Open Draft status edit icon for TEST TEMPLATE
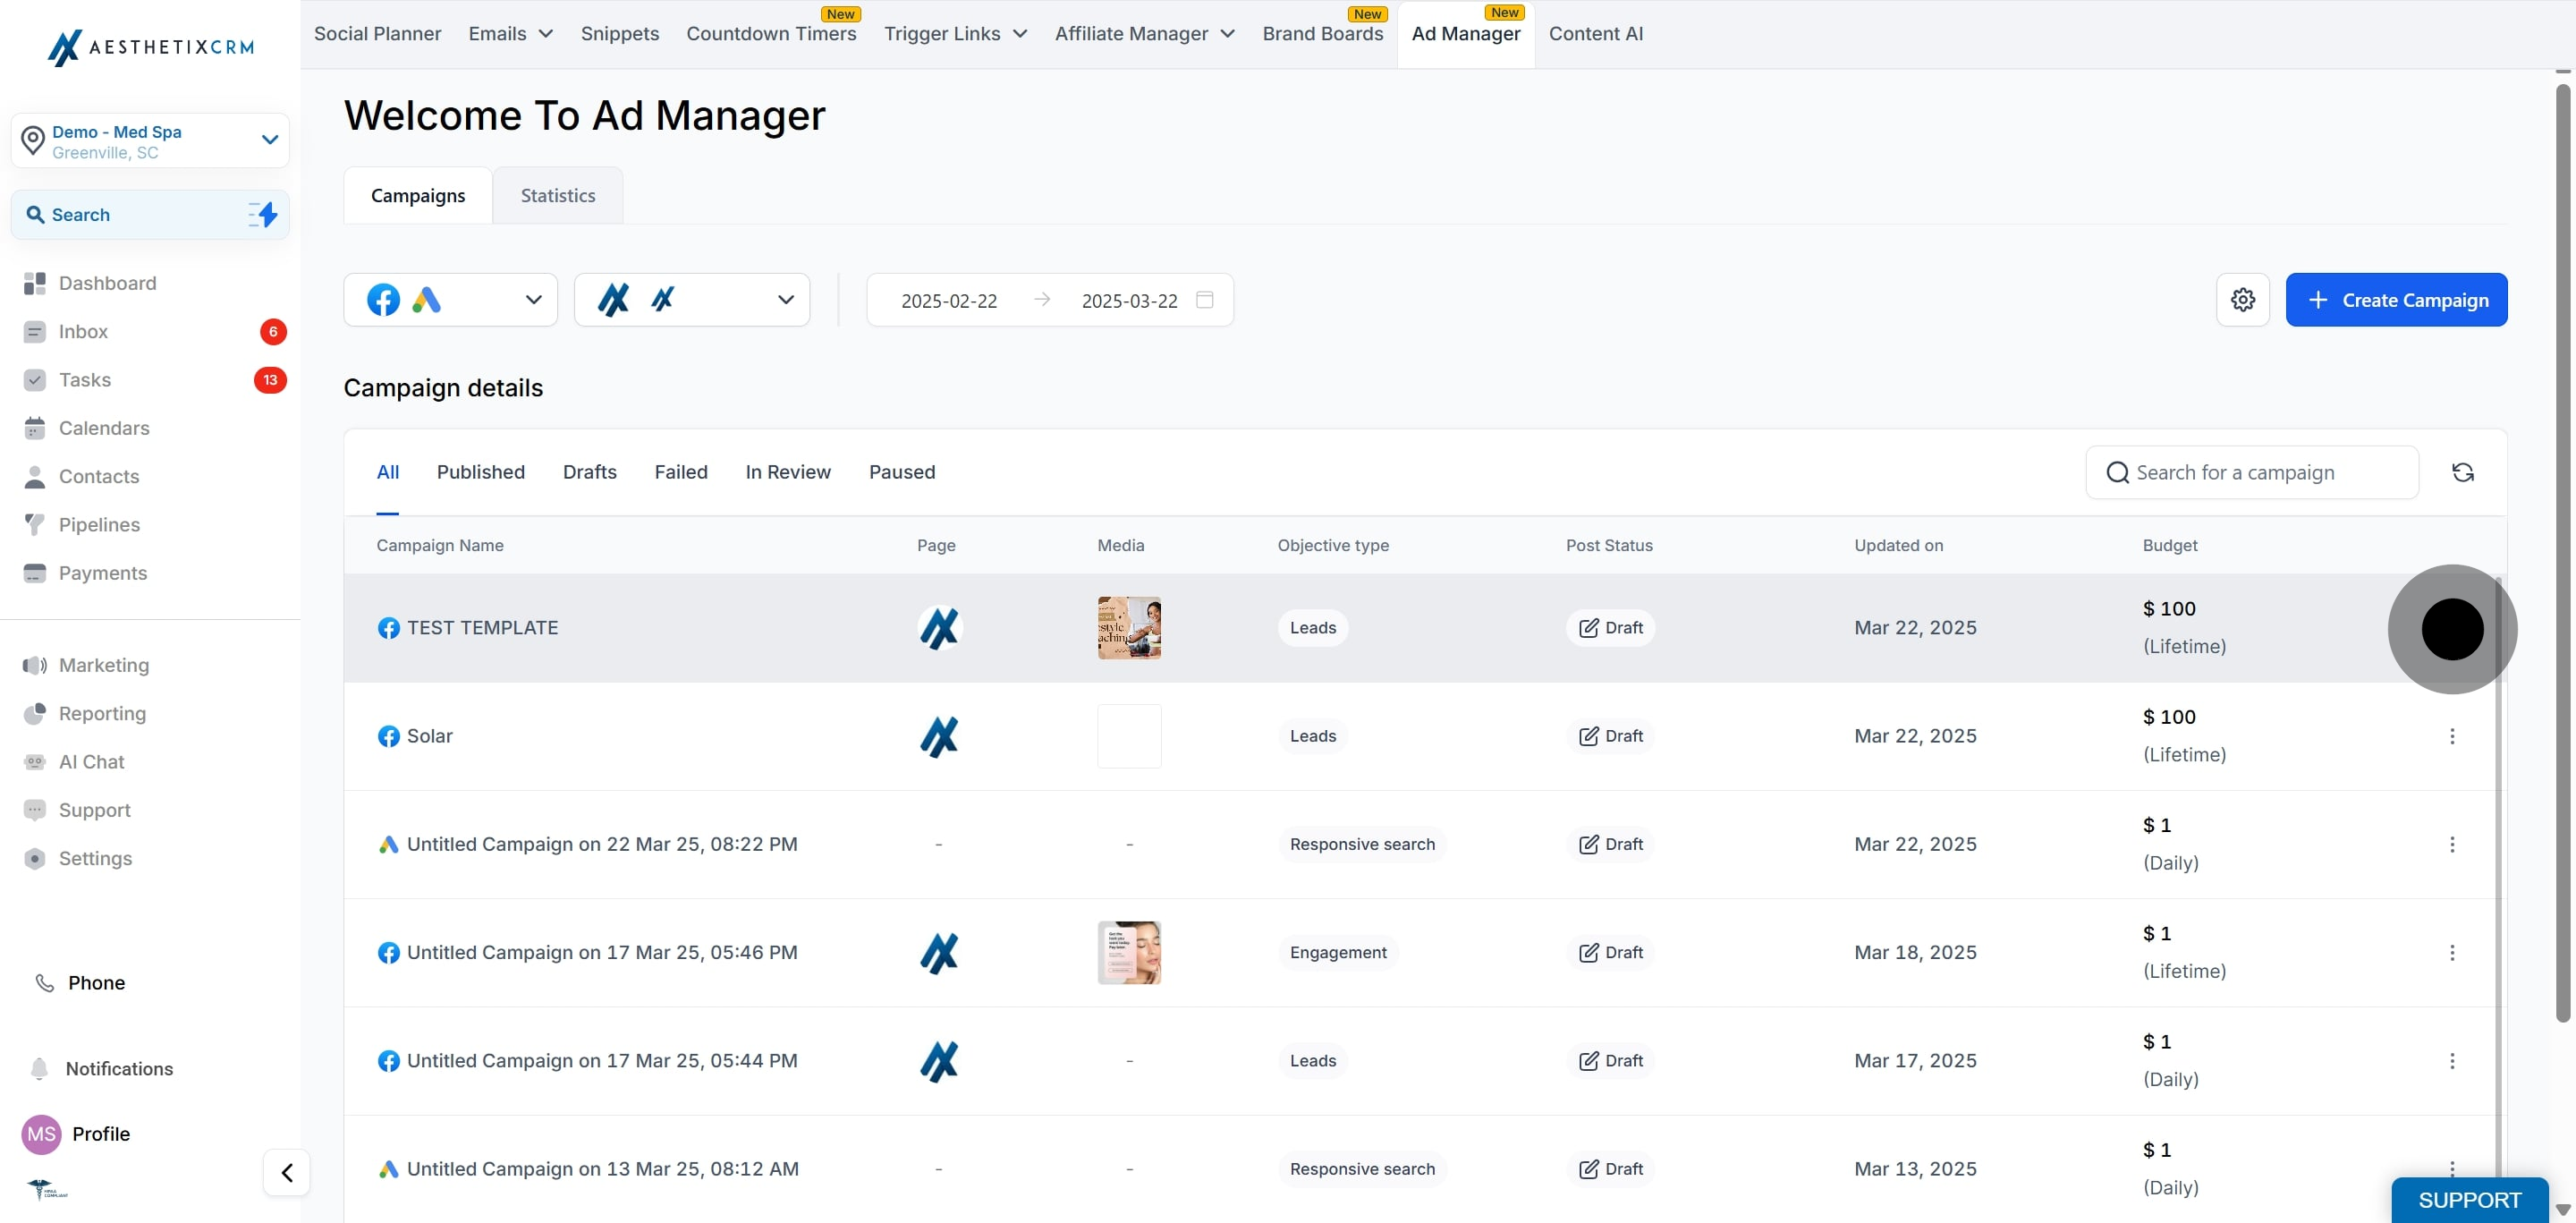Screen dimensions: 2576x1223 click(x=1588, y=628)
